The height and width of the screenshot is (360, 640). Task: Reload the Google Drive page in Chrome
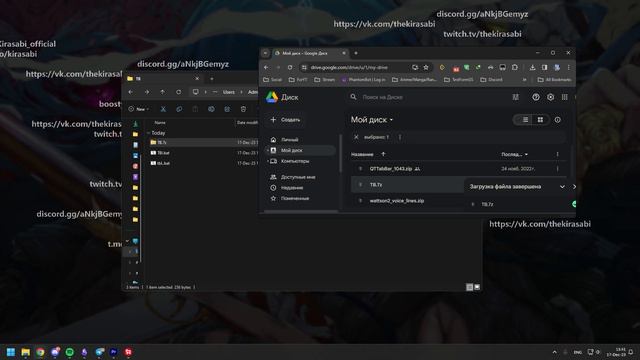pos(290,67)
